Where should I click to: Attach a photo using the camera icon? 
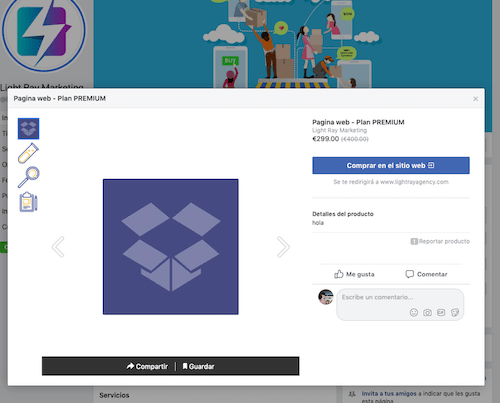427,312
